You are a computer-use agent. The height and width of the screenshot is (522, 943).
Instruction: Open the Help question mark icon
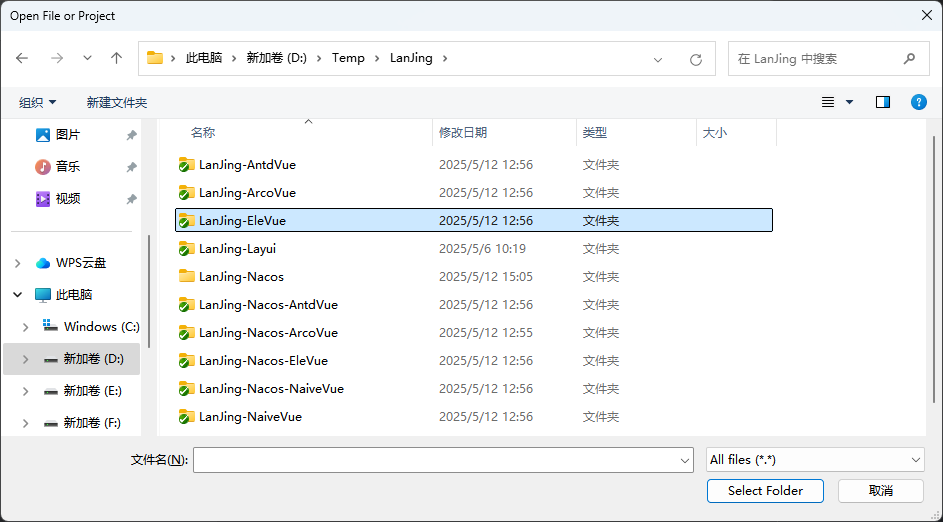pyautogui.click(x=918, y=102)
